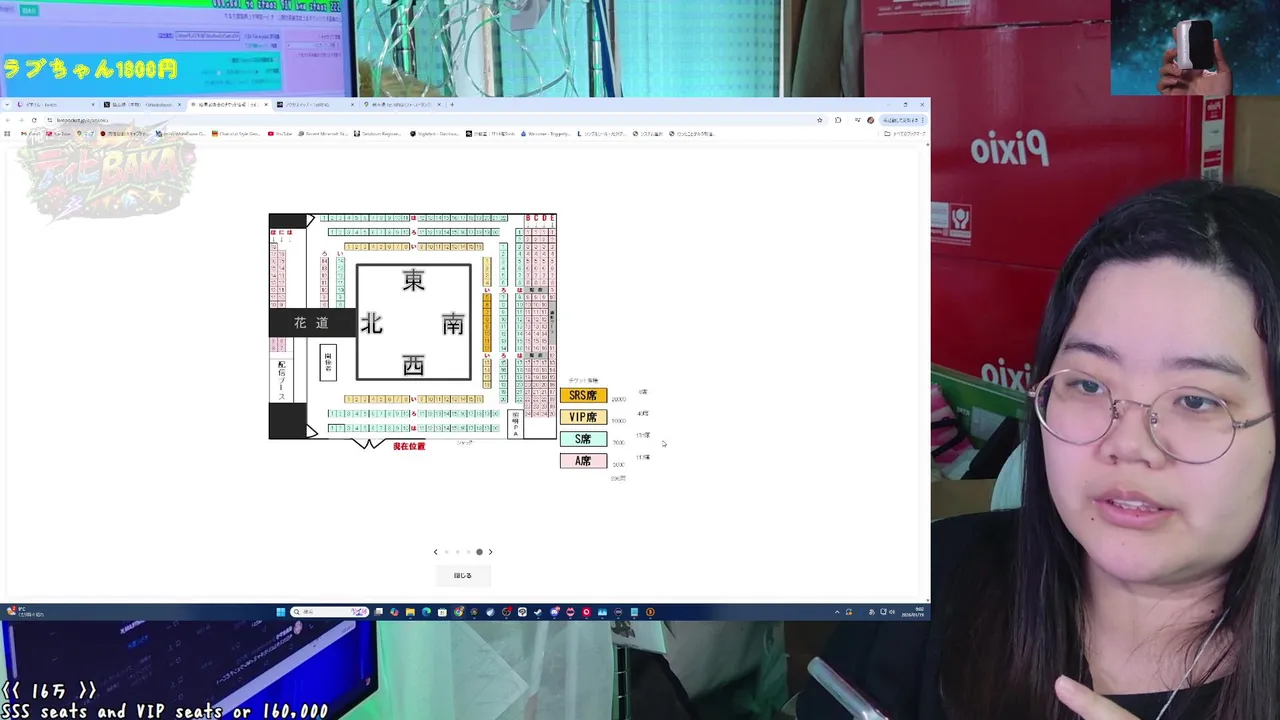
Task: Select the active third browser tab
Action: pos(229,104)
